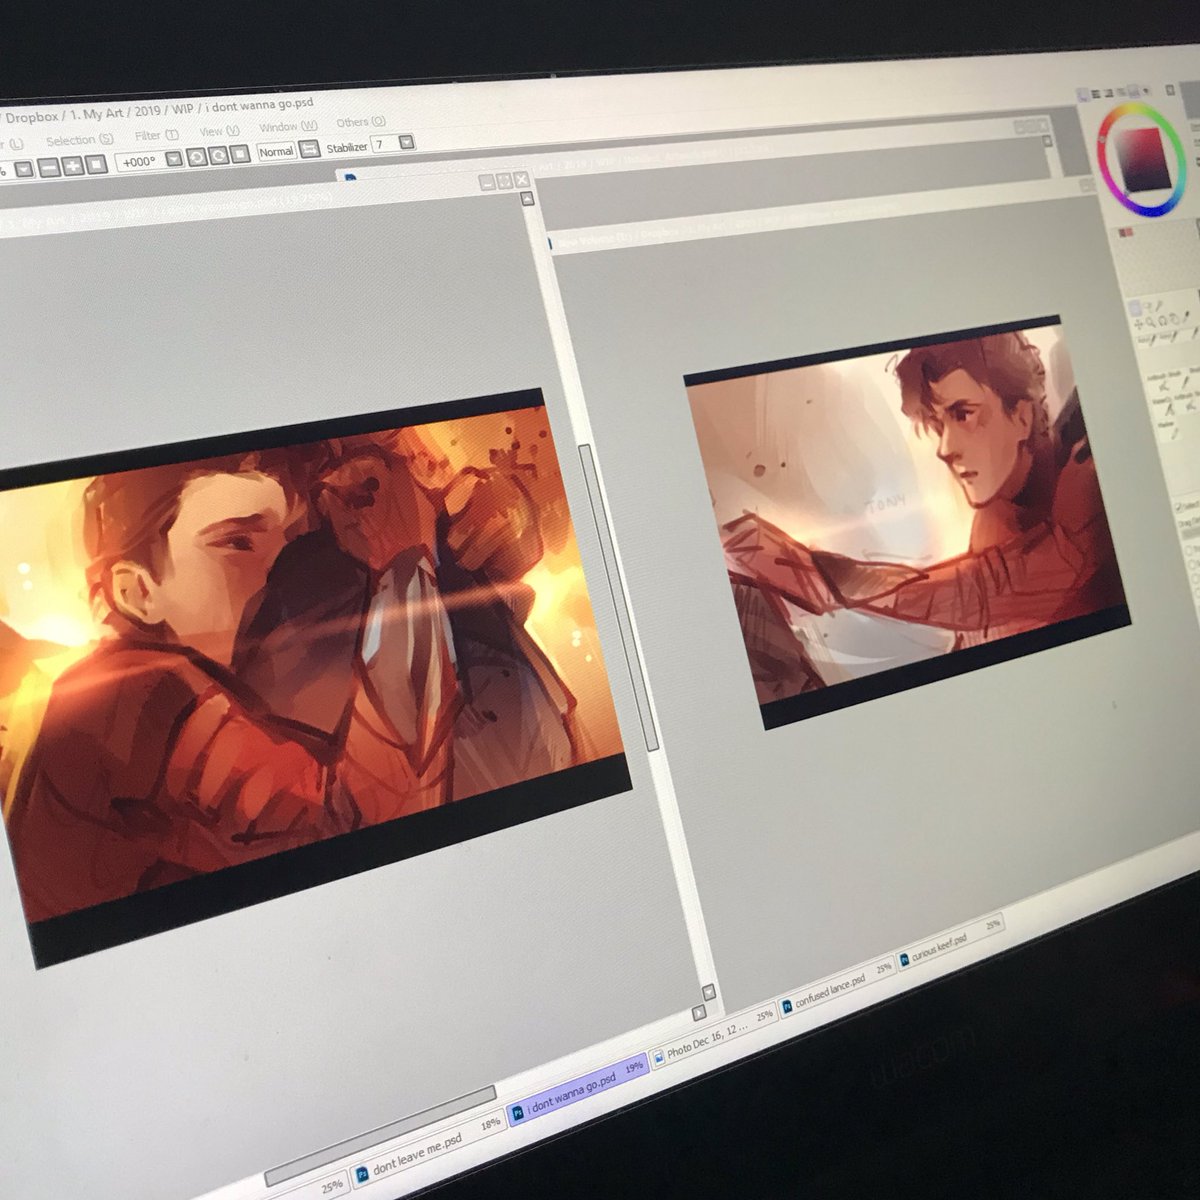This screenshot has height=1200, width=1200.
Task: Select the zoom magnifier tool
Action: point(1150,322)
